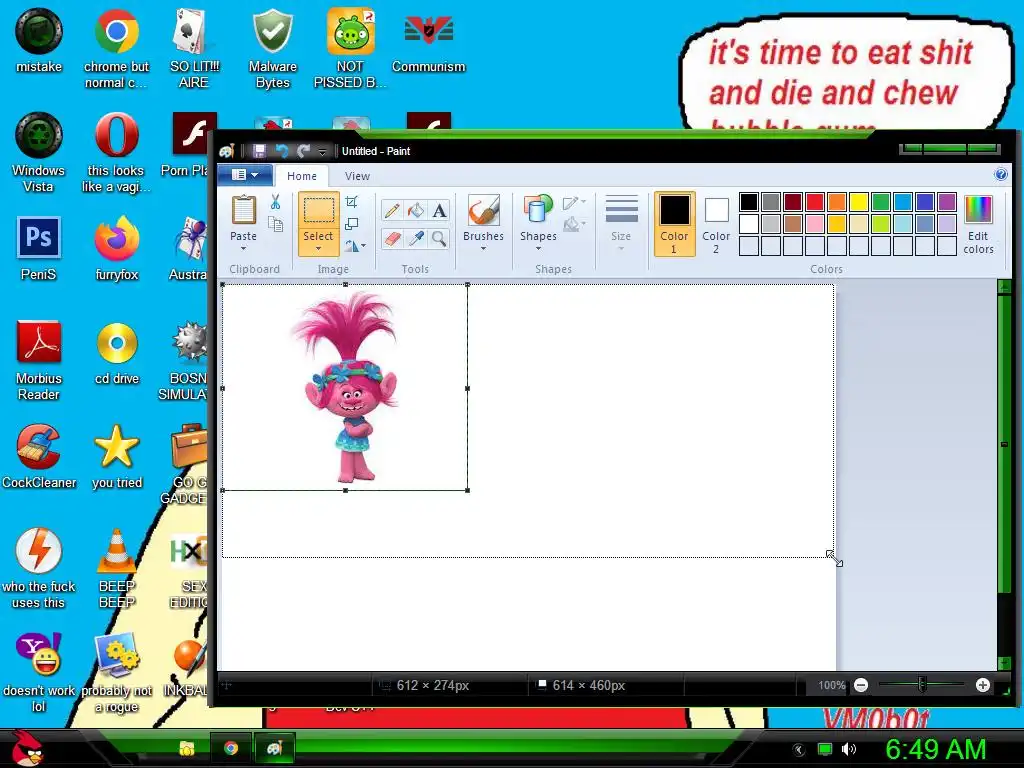Open the cd drive desktop icon
Viewport: 1024px width, 768px height.
click(117, 352)
